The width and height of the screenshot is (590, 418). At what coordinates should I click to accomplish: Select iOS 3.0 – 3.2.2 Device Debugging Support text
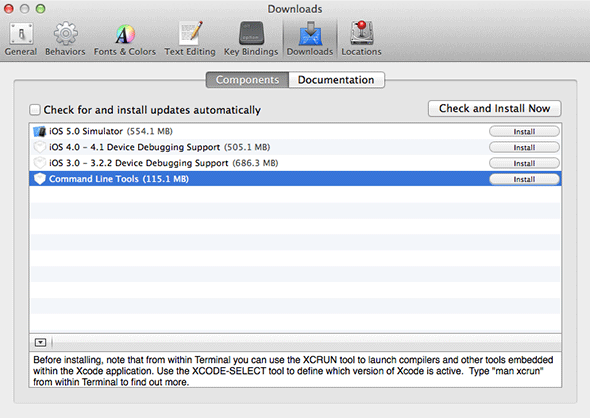164,163
